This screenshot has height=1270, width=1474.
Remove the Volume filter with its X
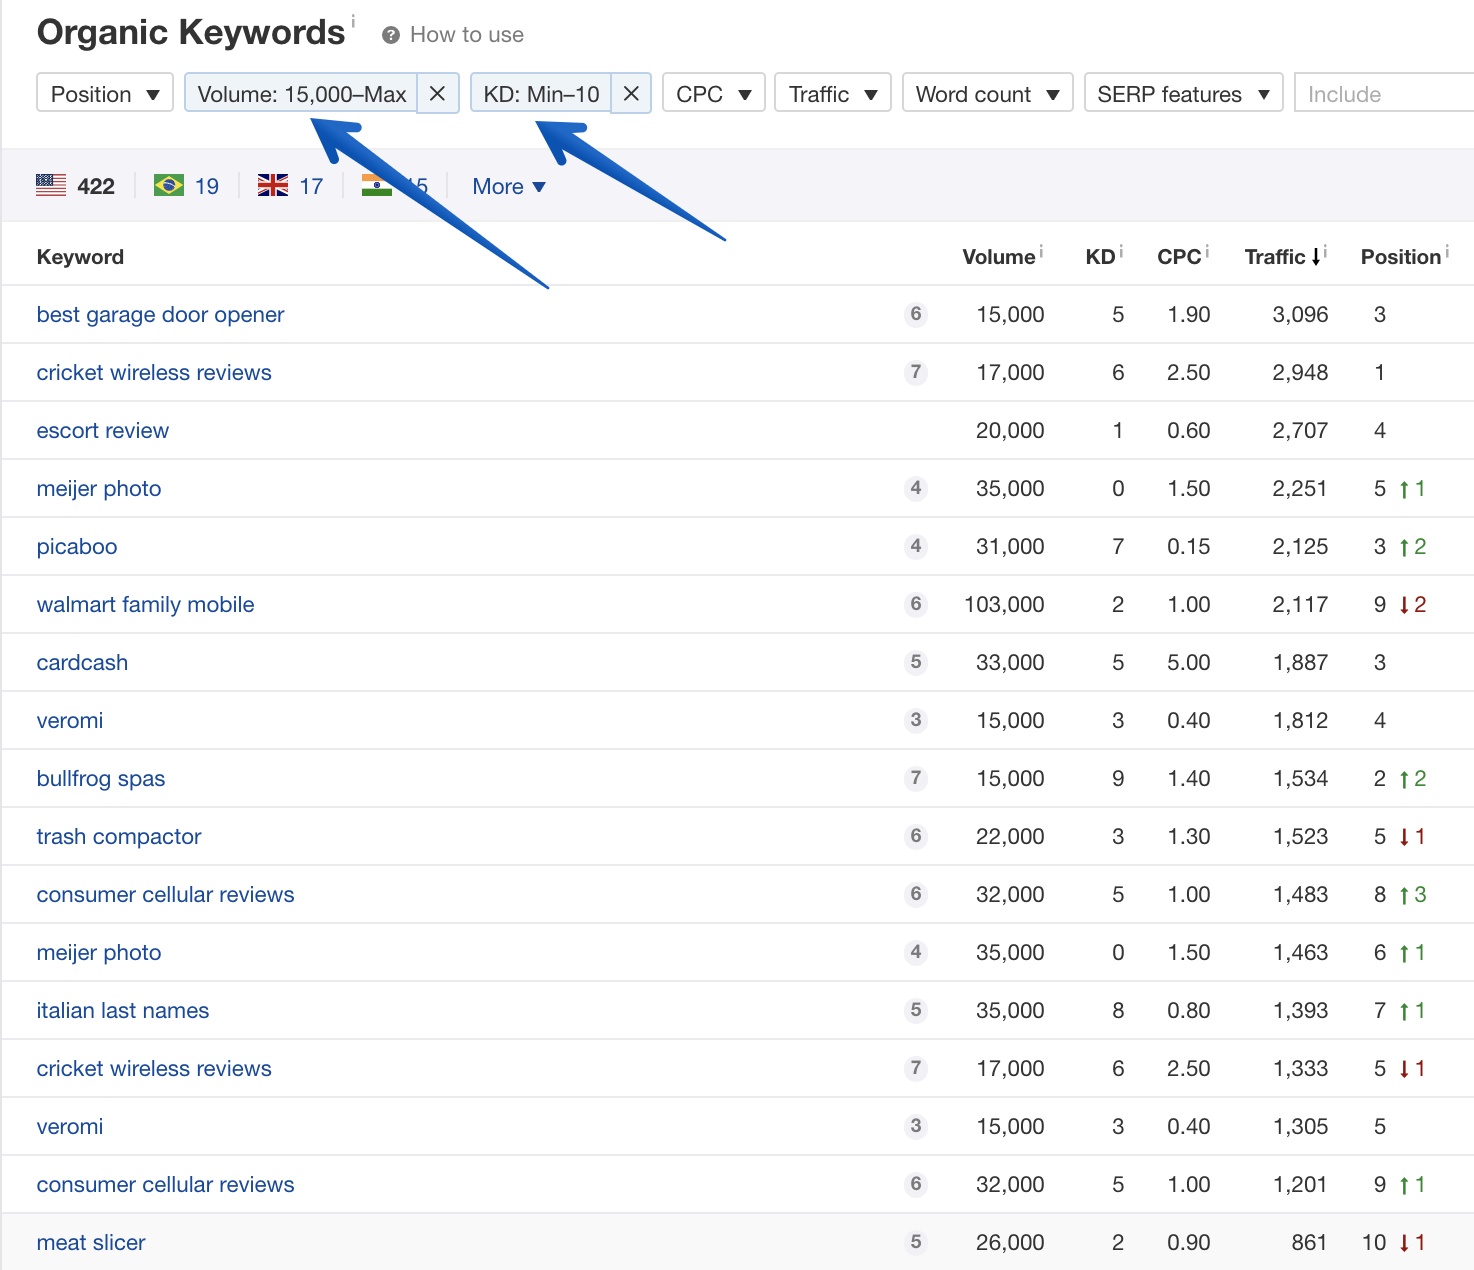(438, 93)
